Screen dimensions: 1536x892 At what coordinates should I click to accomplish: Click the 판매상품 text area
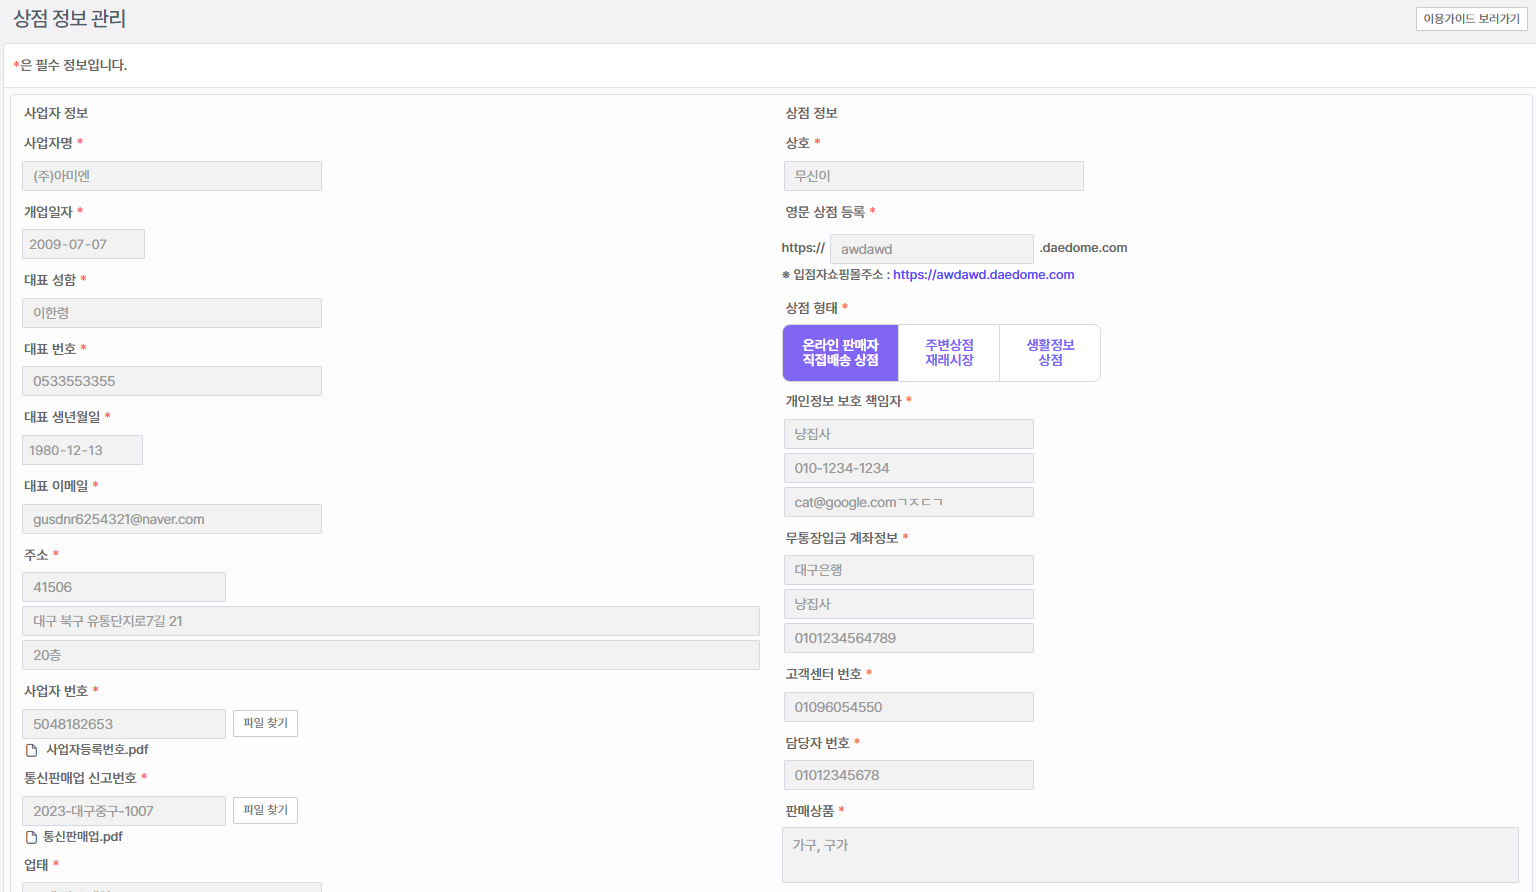[x=1150, y=855]
